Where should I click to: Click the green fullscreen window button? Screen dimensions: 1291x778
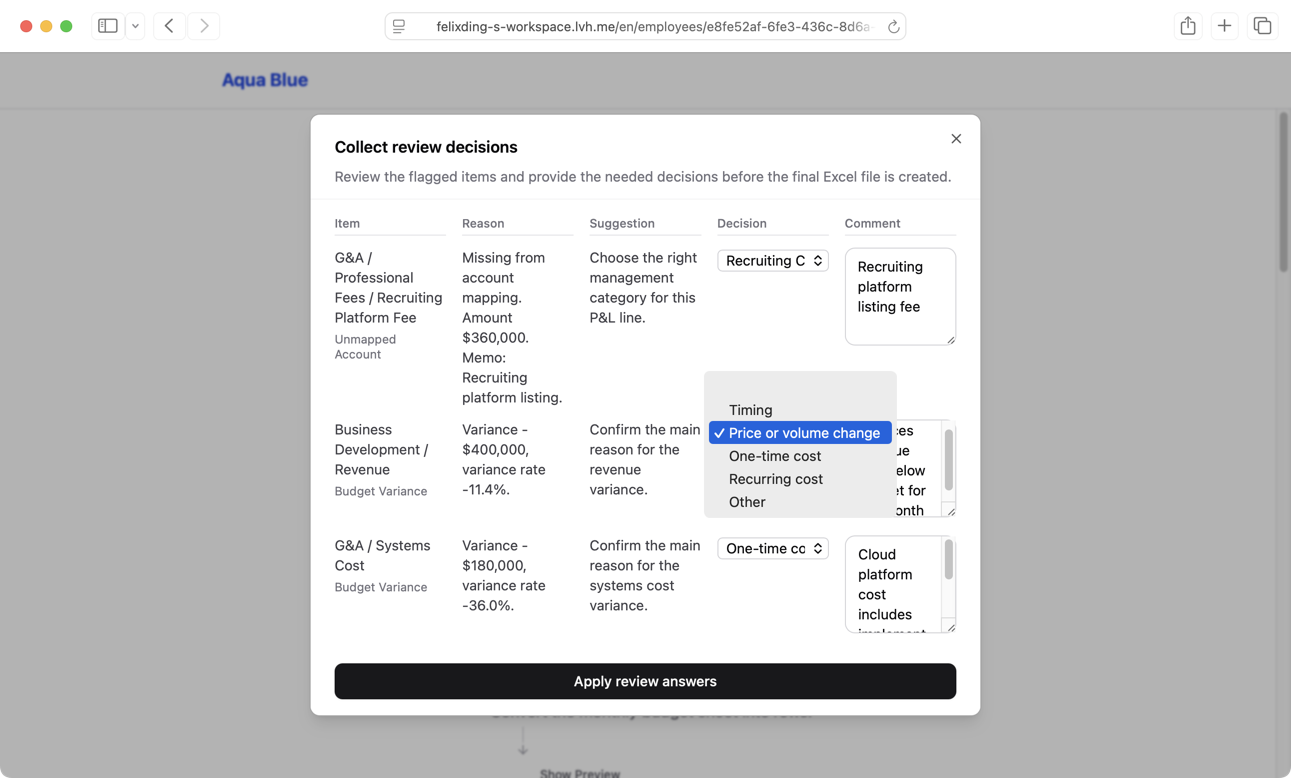click(x=66, y=26)
